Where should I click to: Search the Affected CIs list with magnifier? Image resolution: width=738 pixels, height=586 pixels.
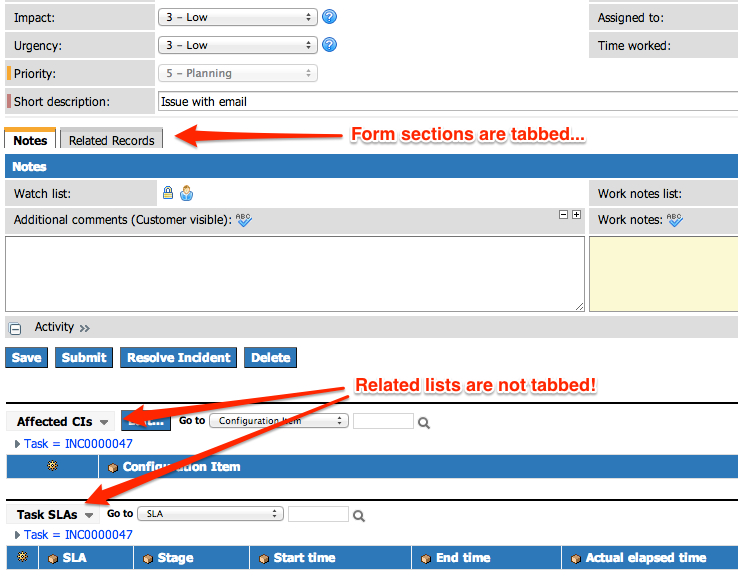click(x=424, y=423)
